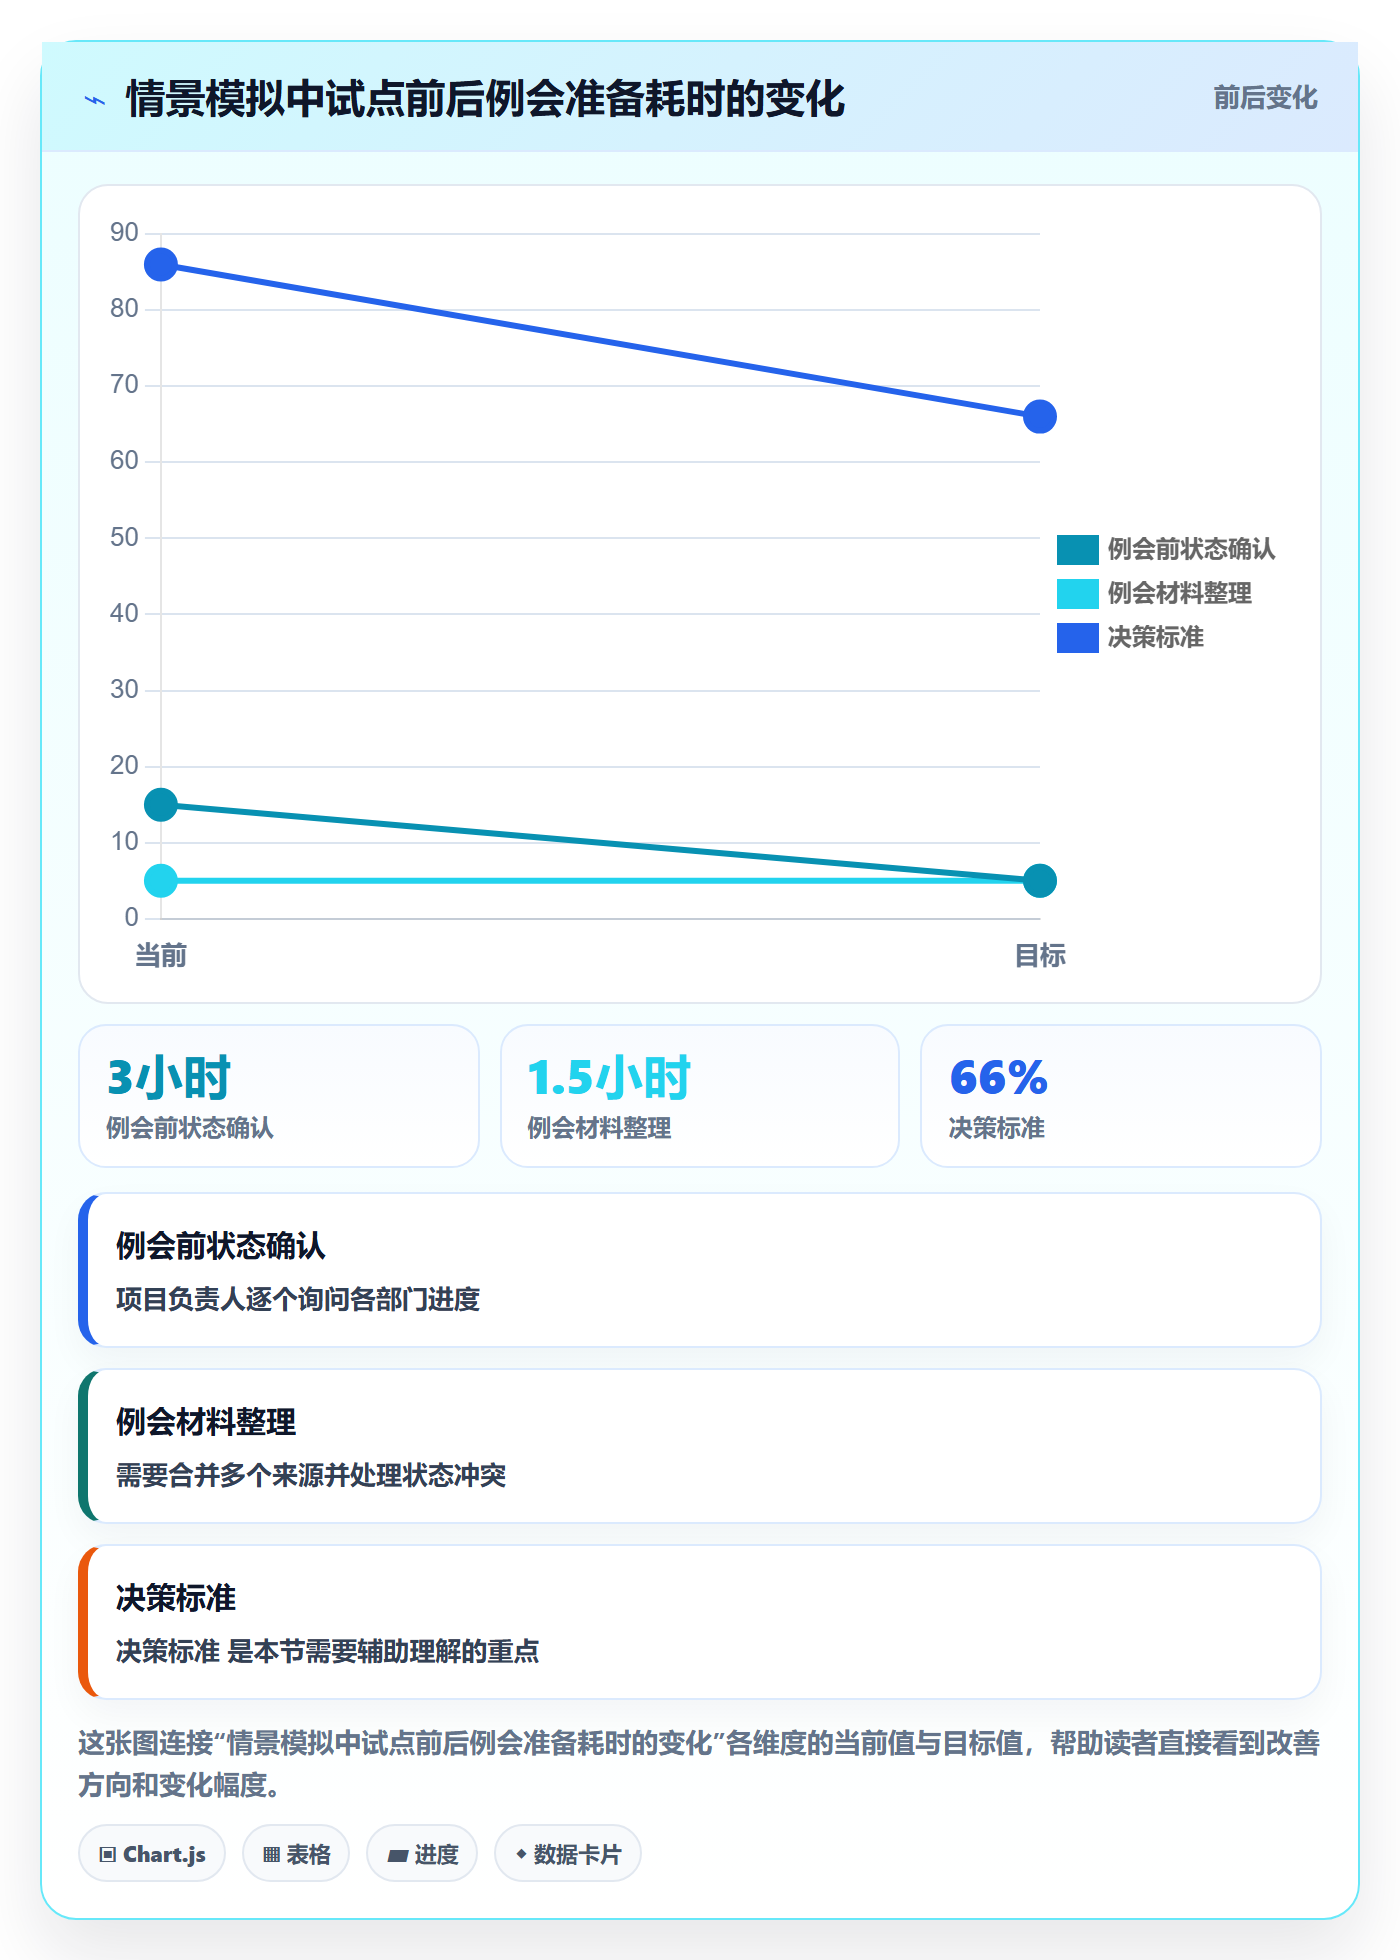Viewport: 1400px width, 1960px height.
Task: Click the Chart.js chip square icon
Action: click(108, 1855)
